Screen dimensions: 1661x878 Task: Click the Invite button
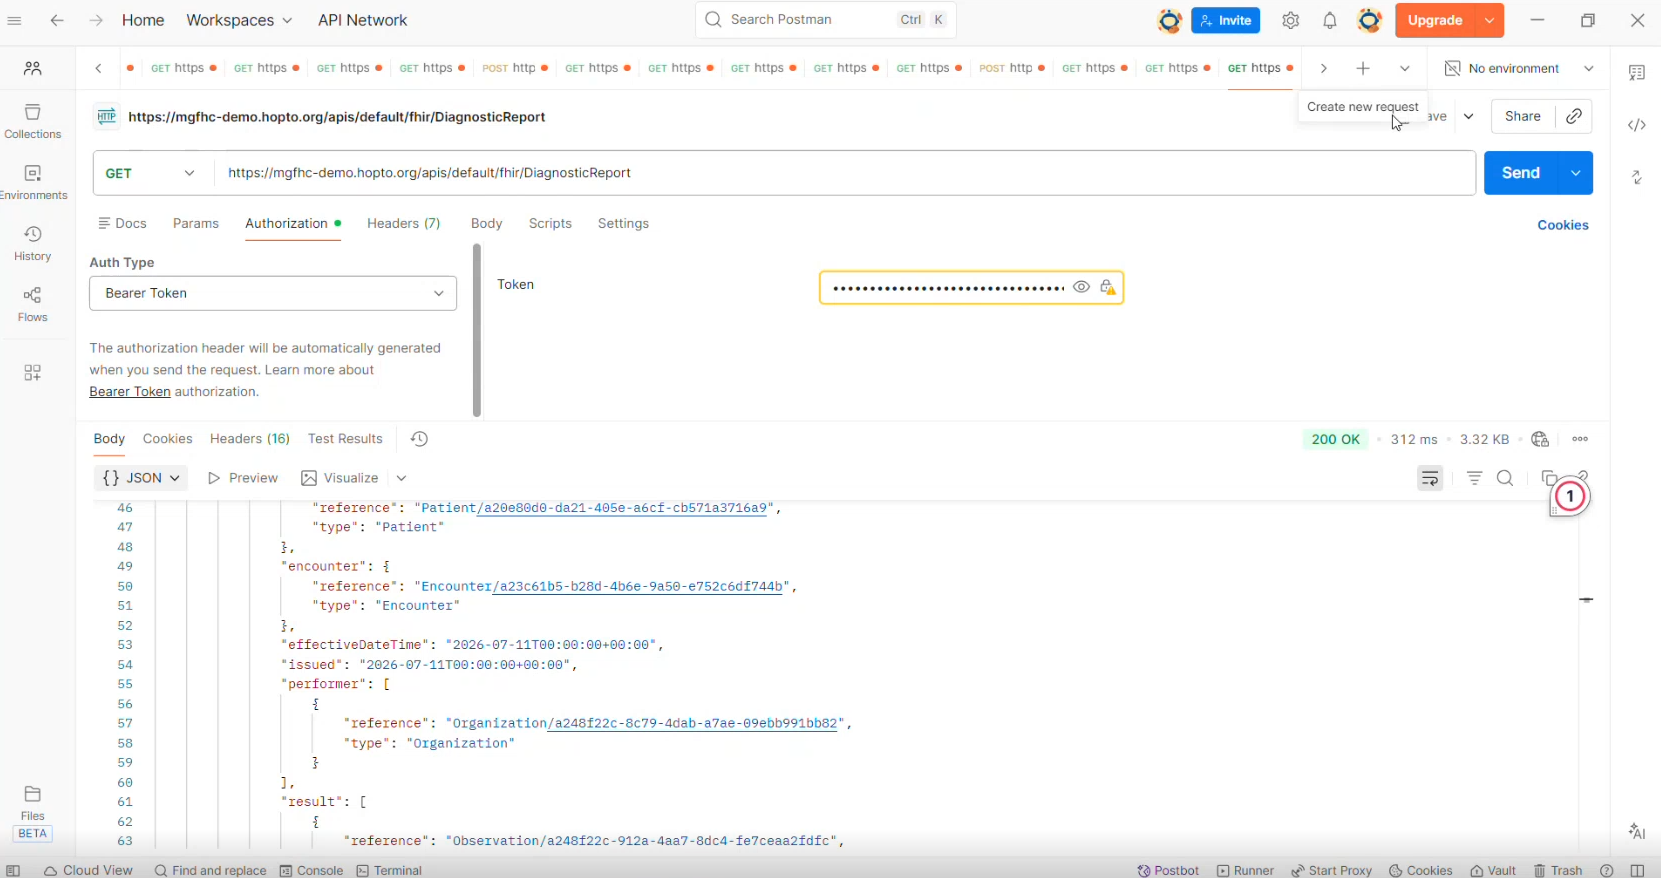coord(1226,20)
